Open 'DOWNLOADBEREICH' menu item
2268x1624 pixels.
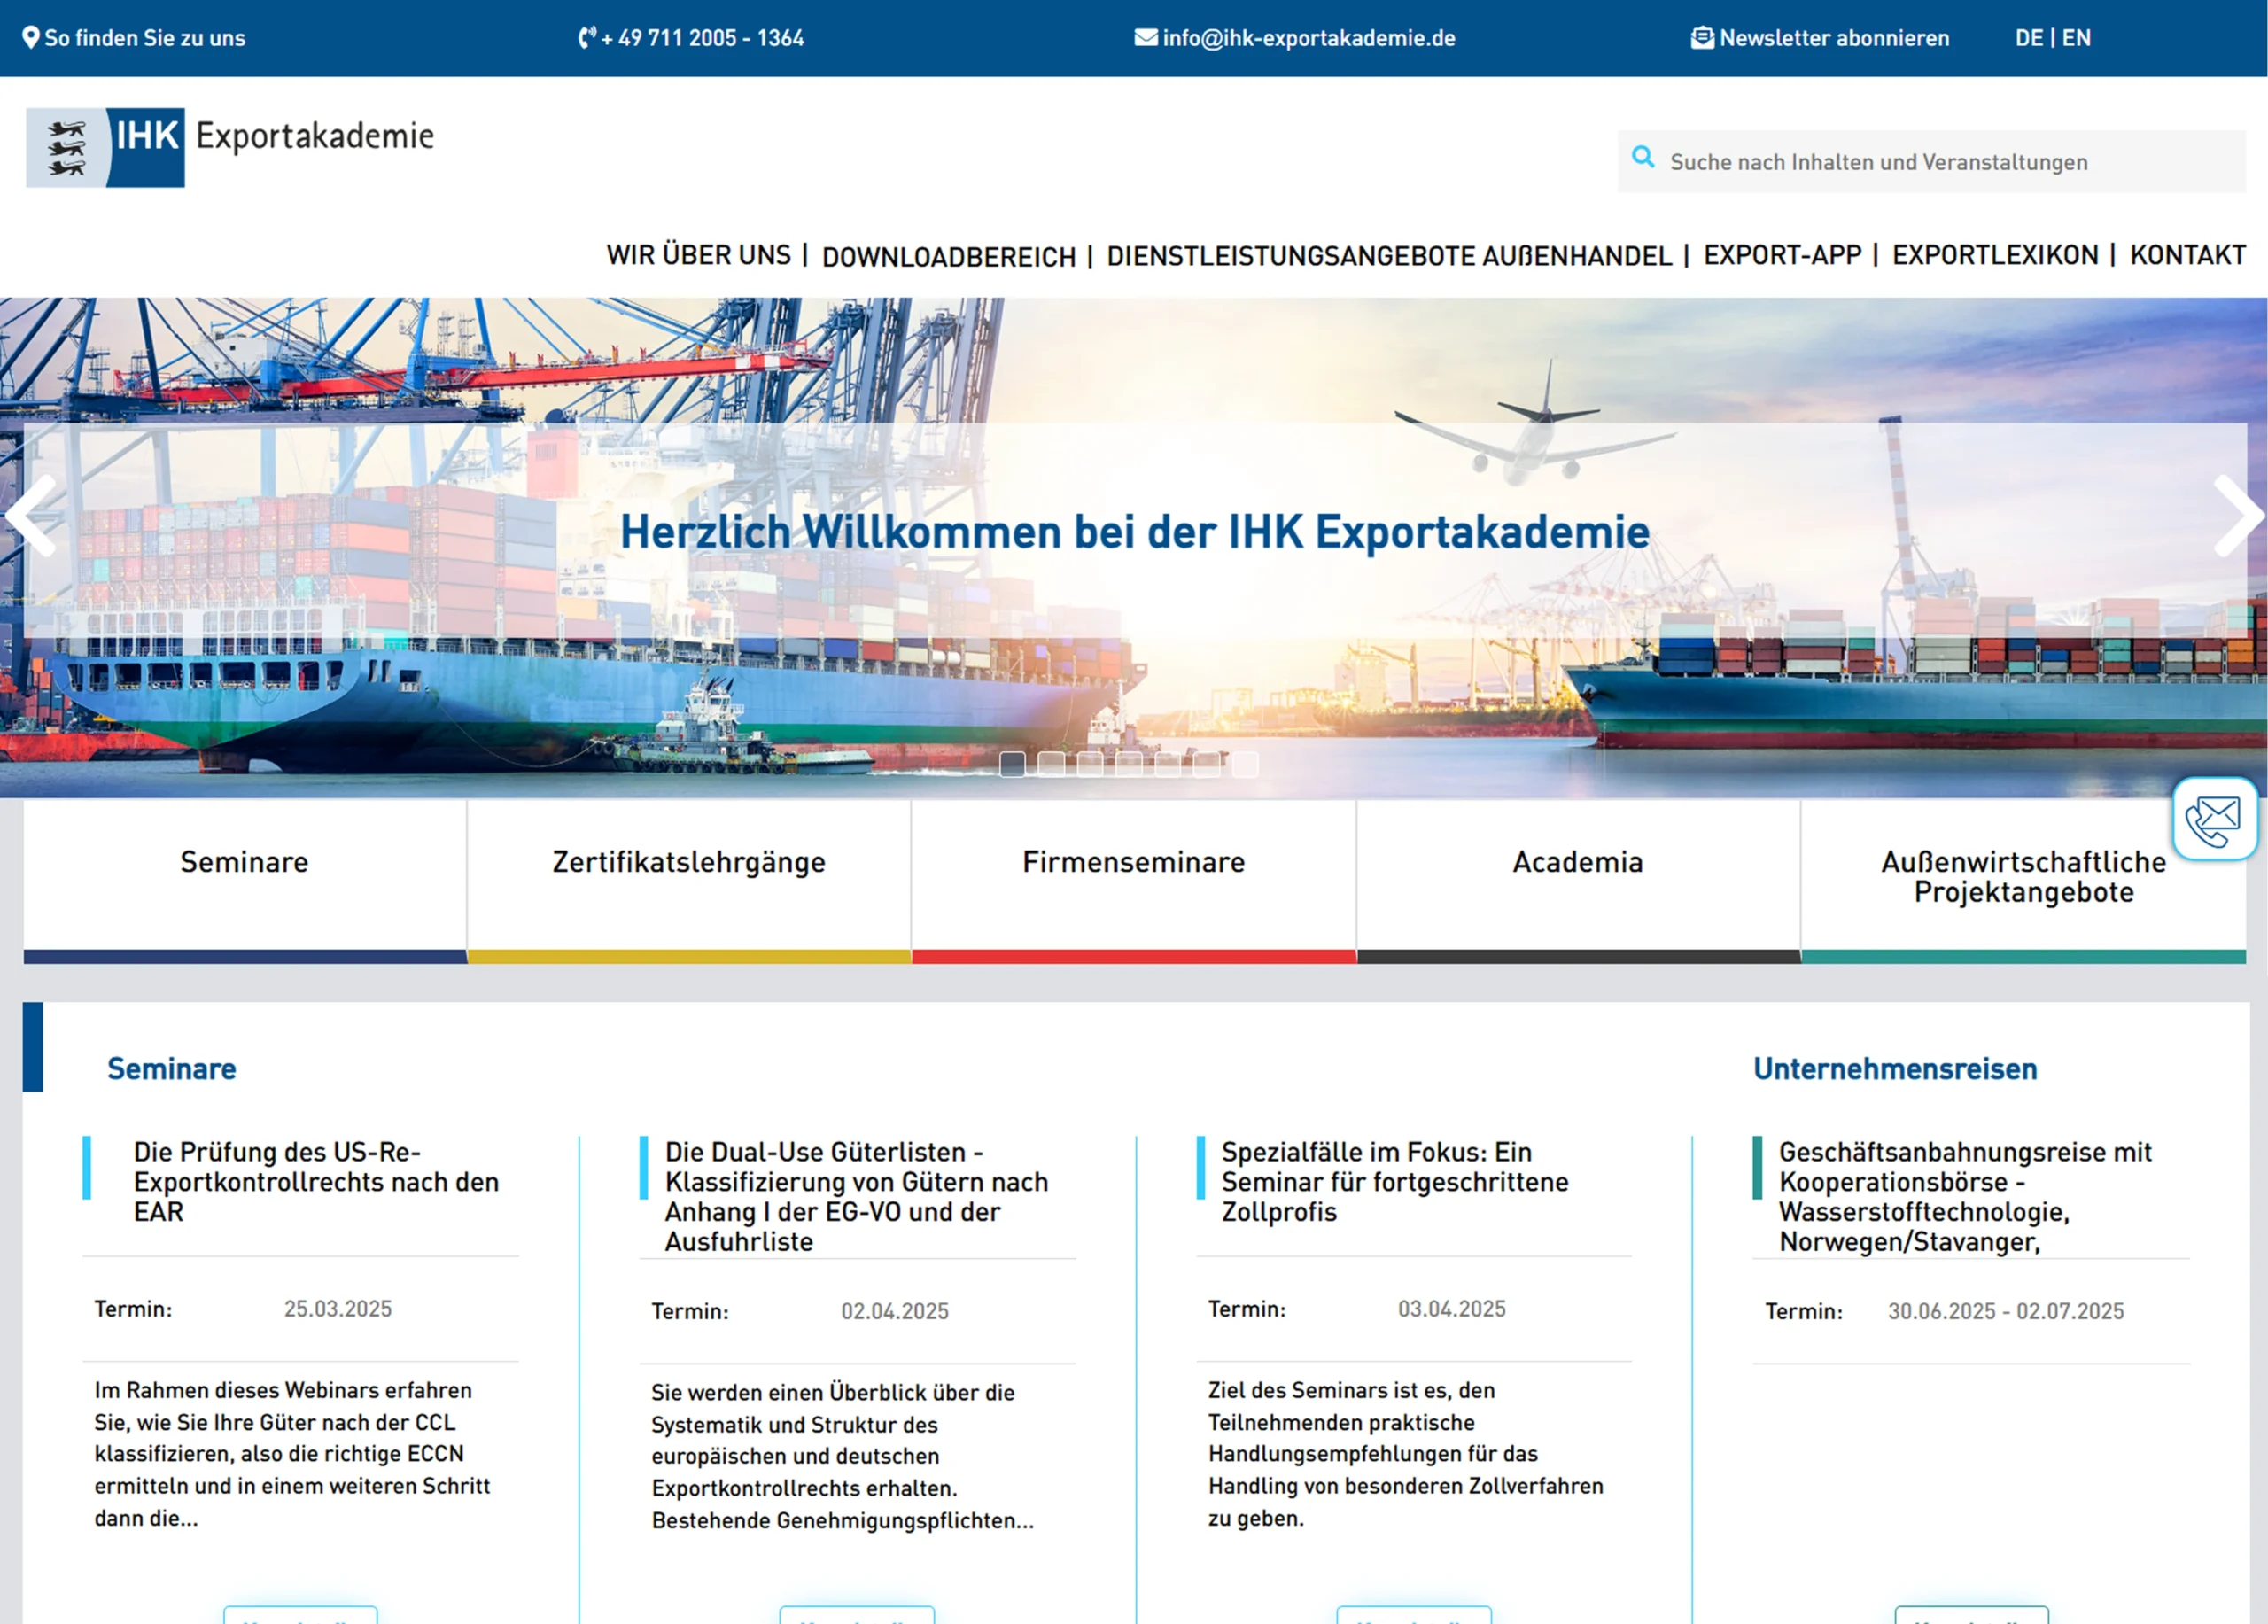[949, 257]
